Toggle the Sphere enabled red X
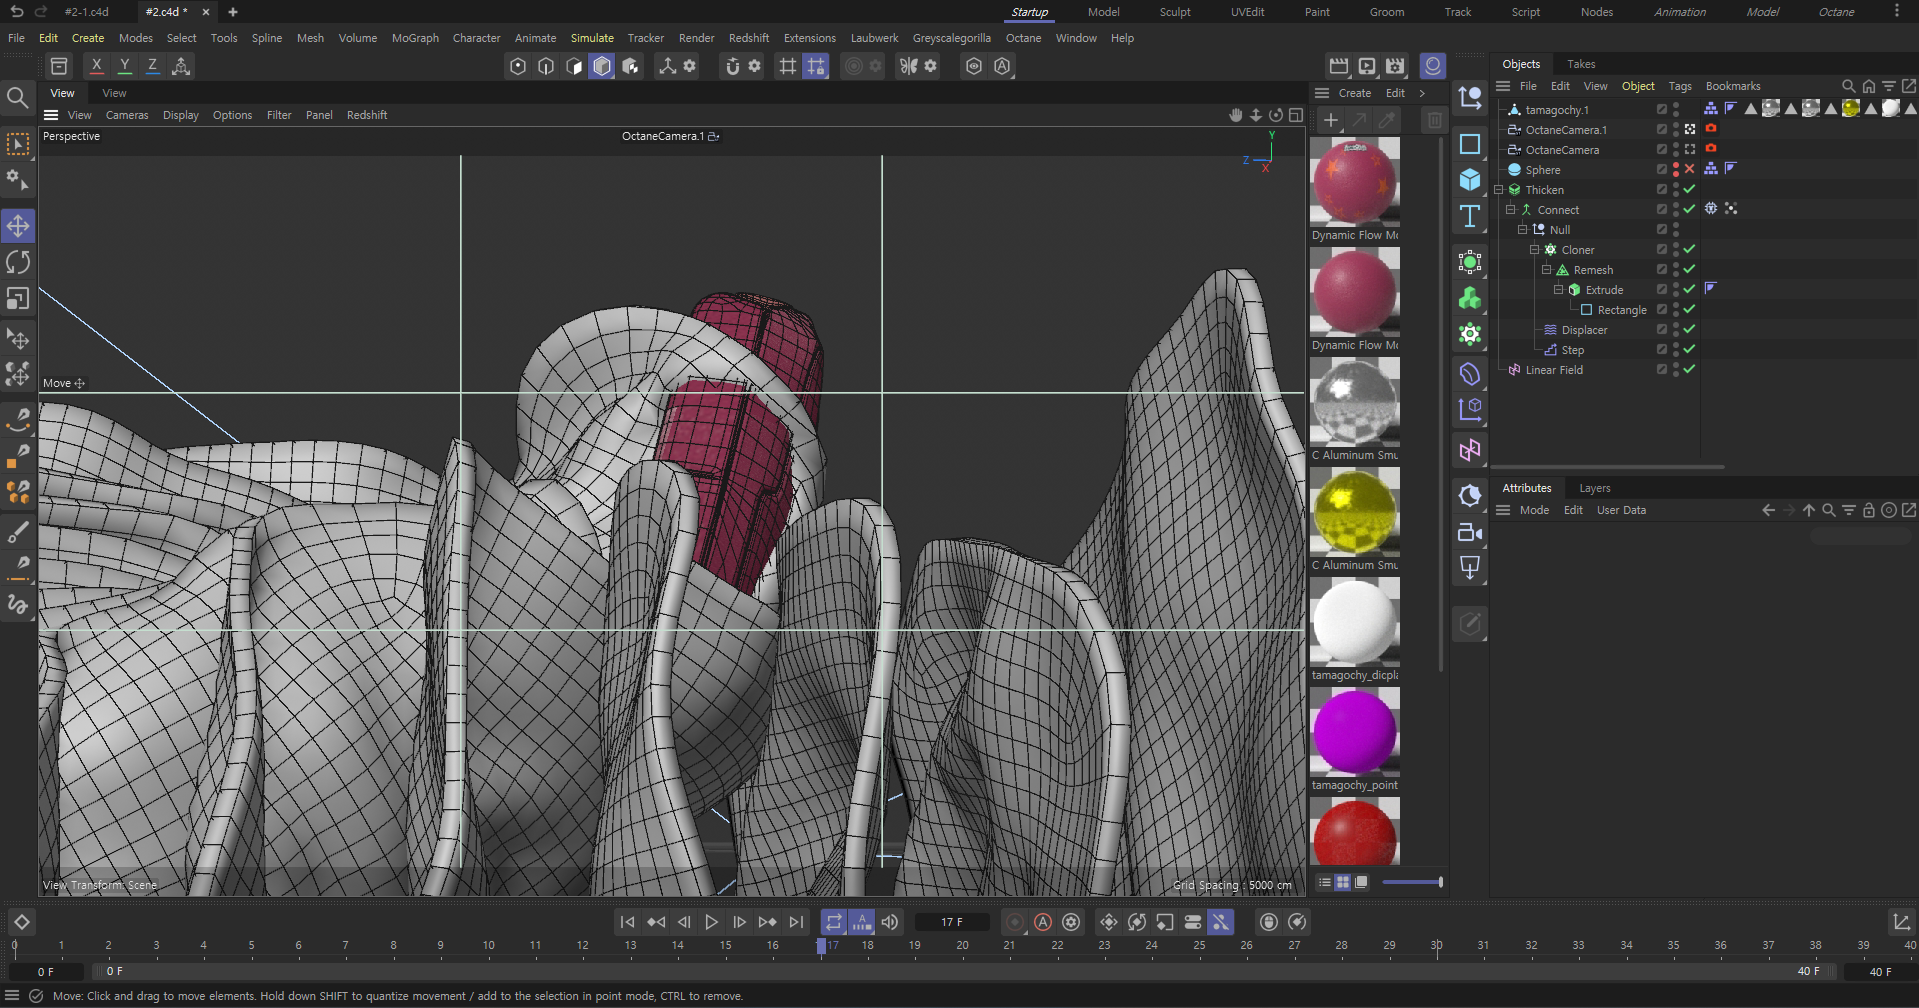Image resolution: width=1919 pixels, height=1008 pixels. (1690, 169)
